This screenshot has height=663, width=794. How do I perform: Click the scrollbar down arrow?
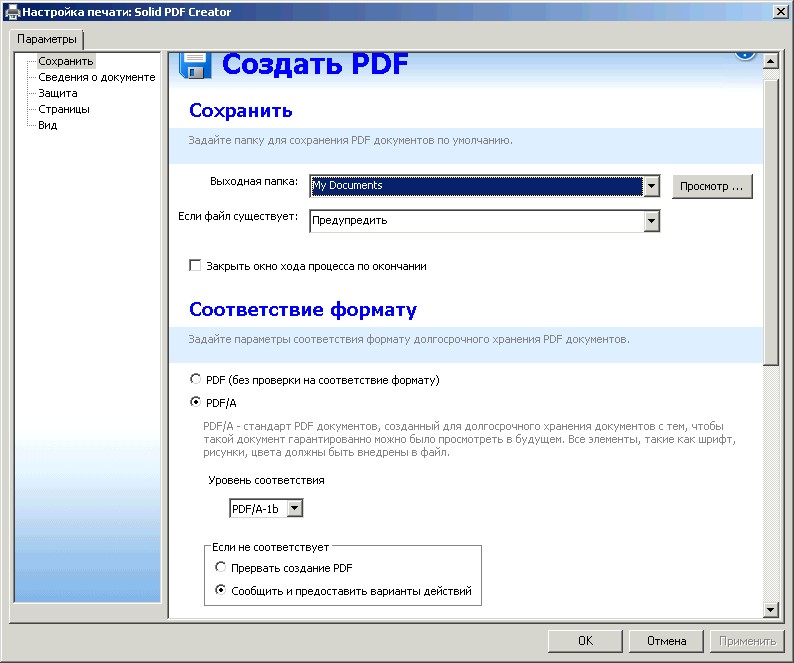pos(770,609)
